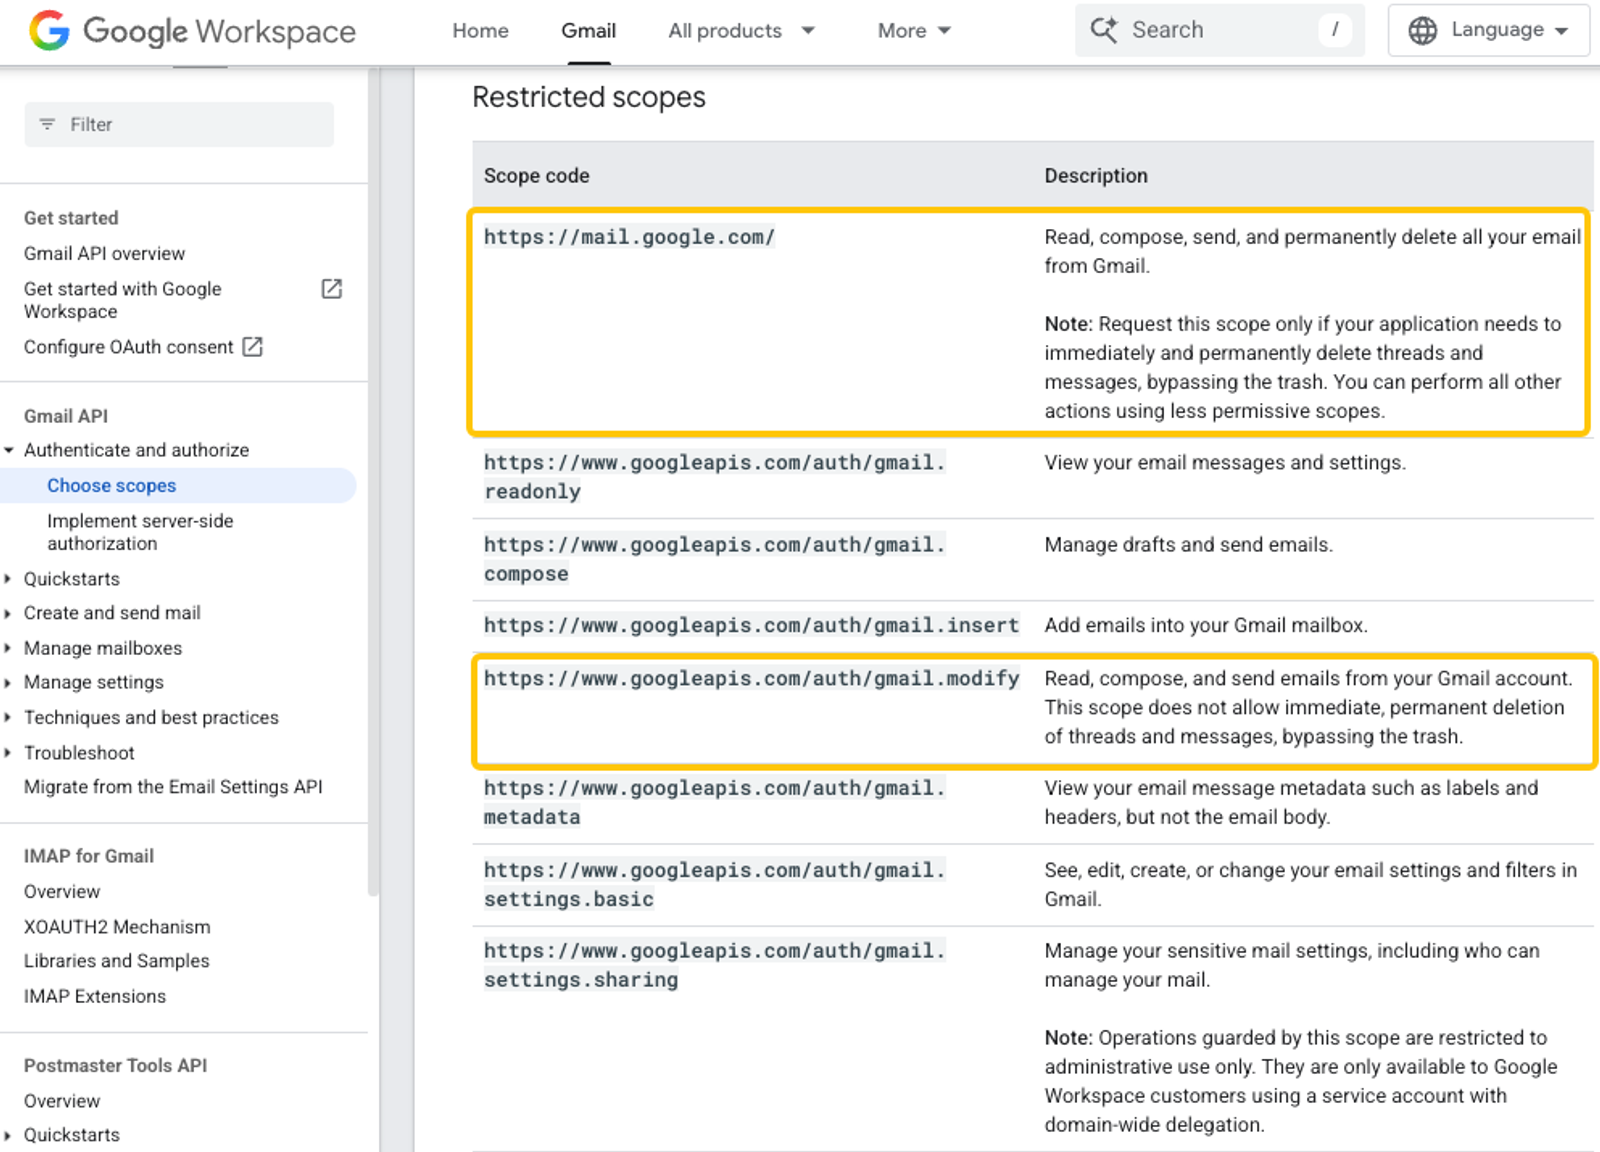Expand the Manage mailboxes arrow
1600x1152 pixels.
pyautogui.click(x=9, y=648)
